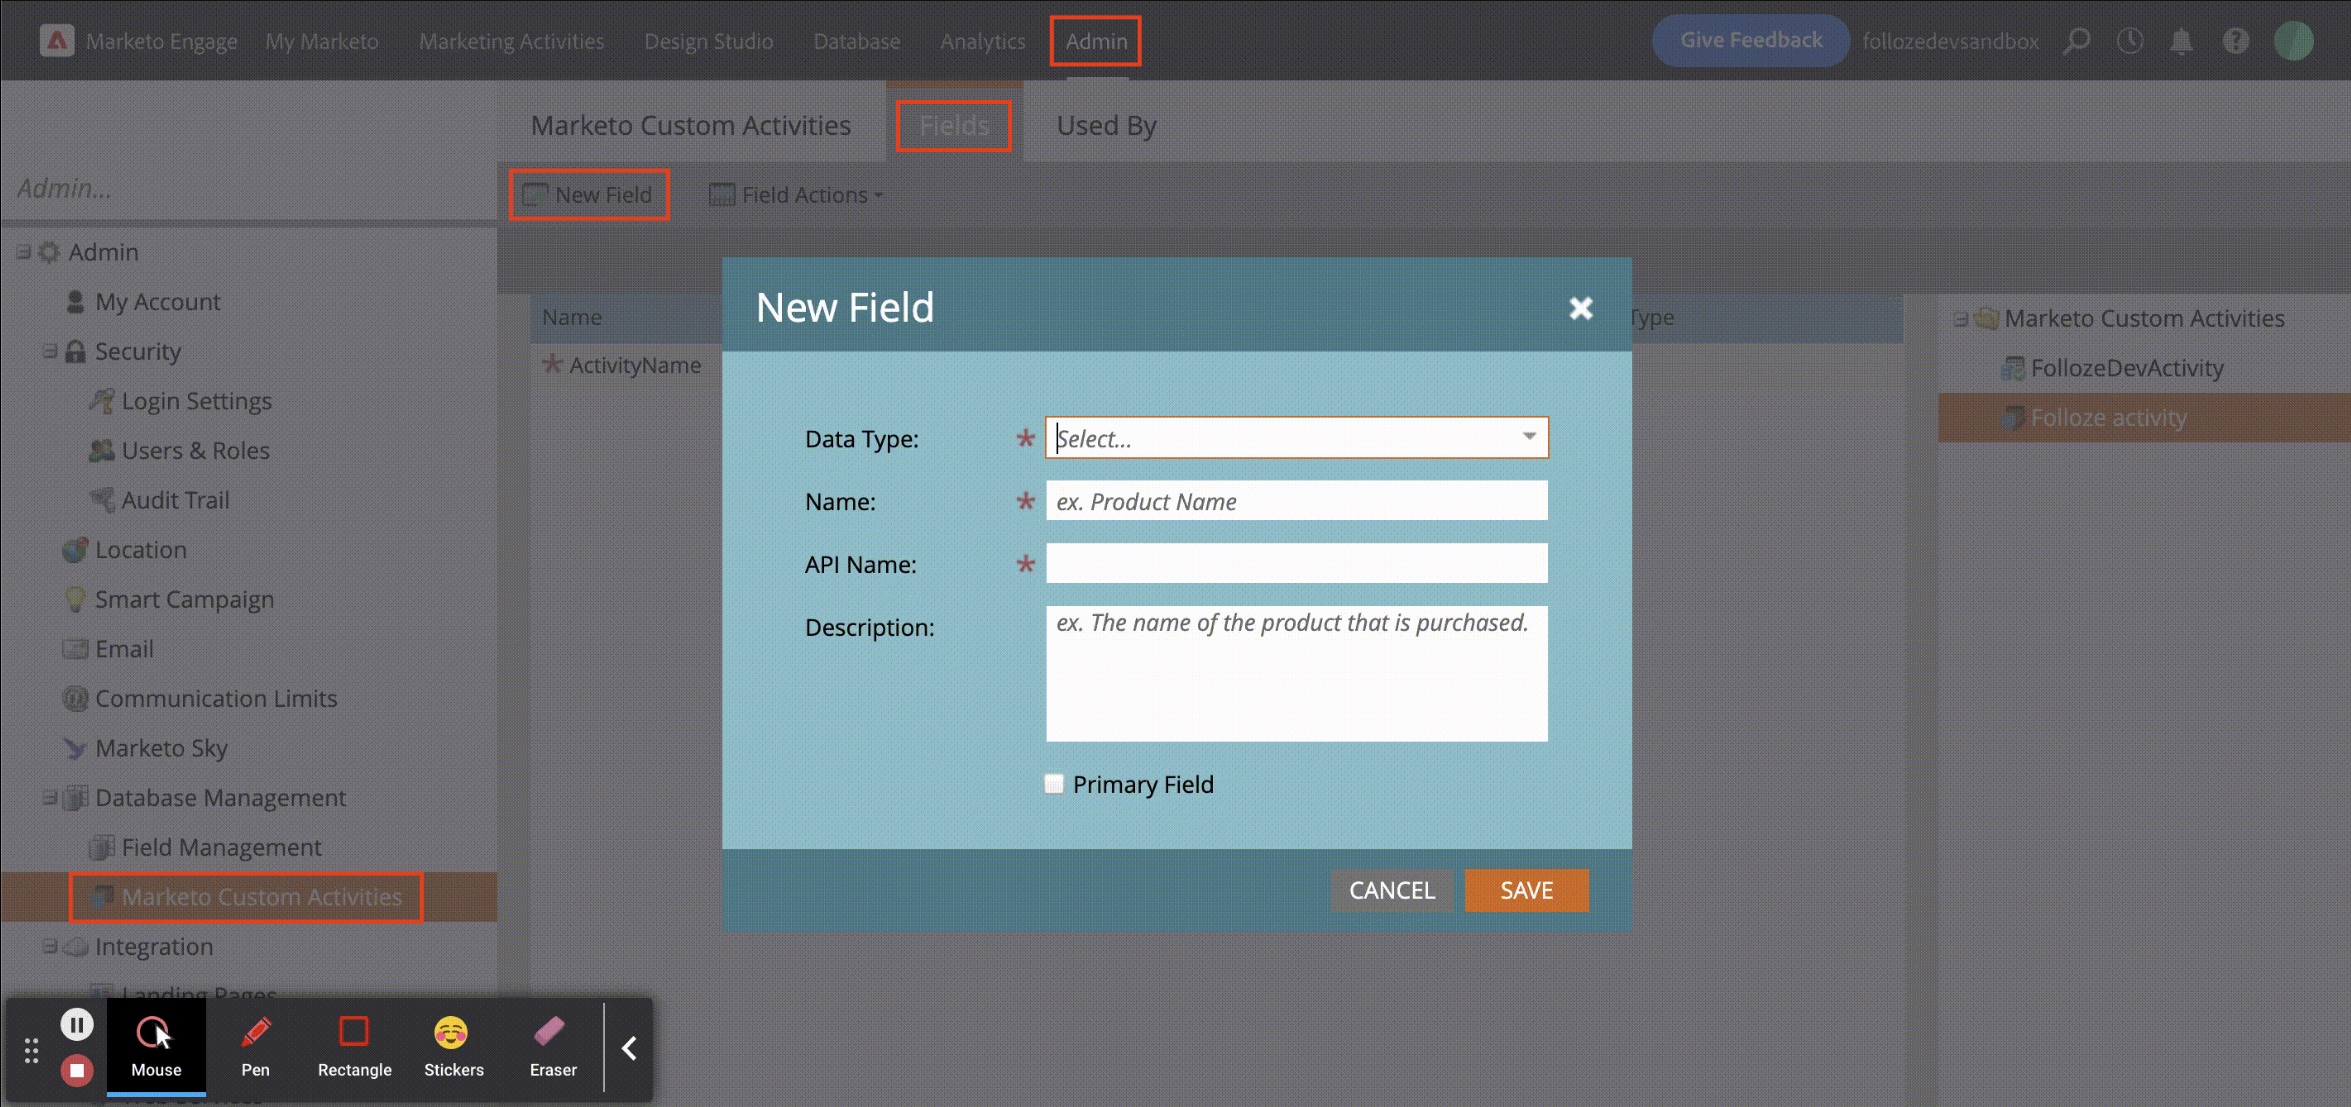Collapse the Security tree node
Image resolution: width=2351 pixels, height=1107 pixels.
(49, 351)
